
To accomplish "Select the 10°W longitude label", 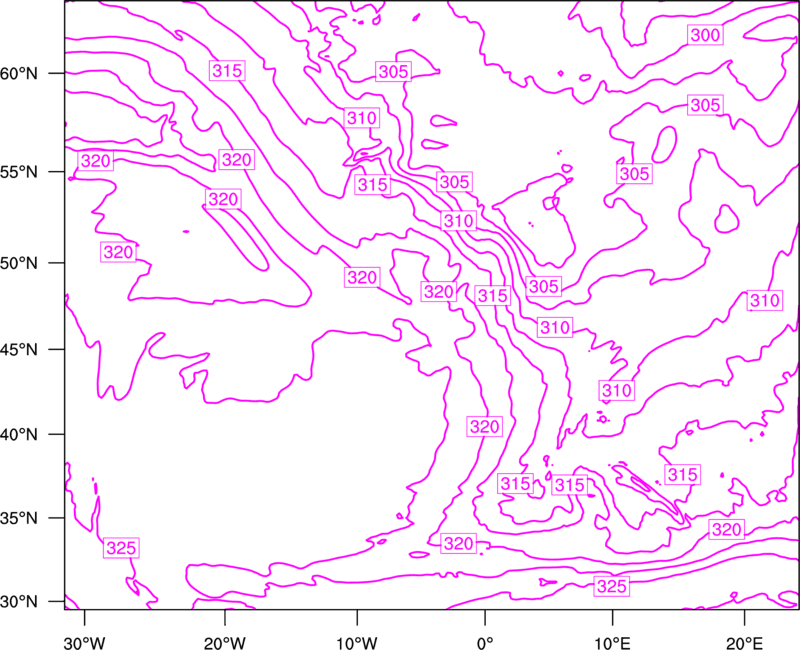I will [x=357, y=643].
